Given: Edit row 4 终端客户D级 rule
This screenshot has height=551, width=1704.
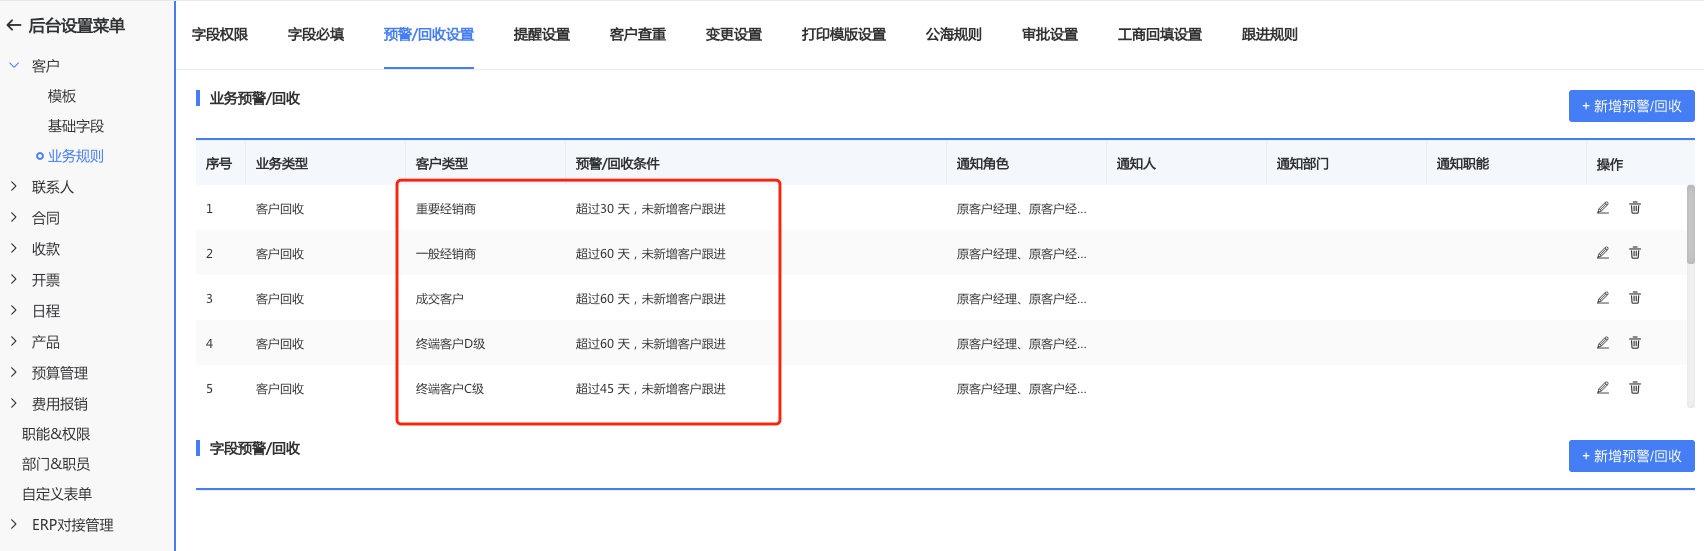Looking at the screenshot, I should point(1603,343).
